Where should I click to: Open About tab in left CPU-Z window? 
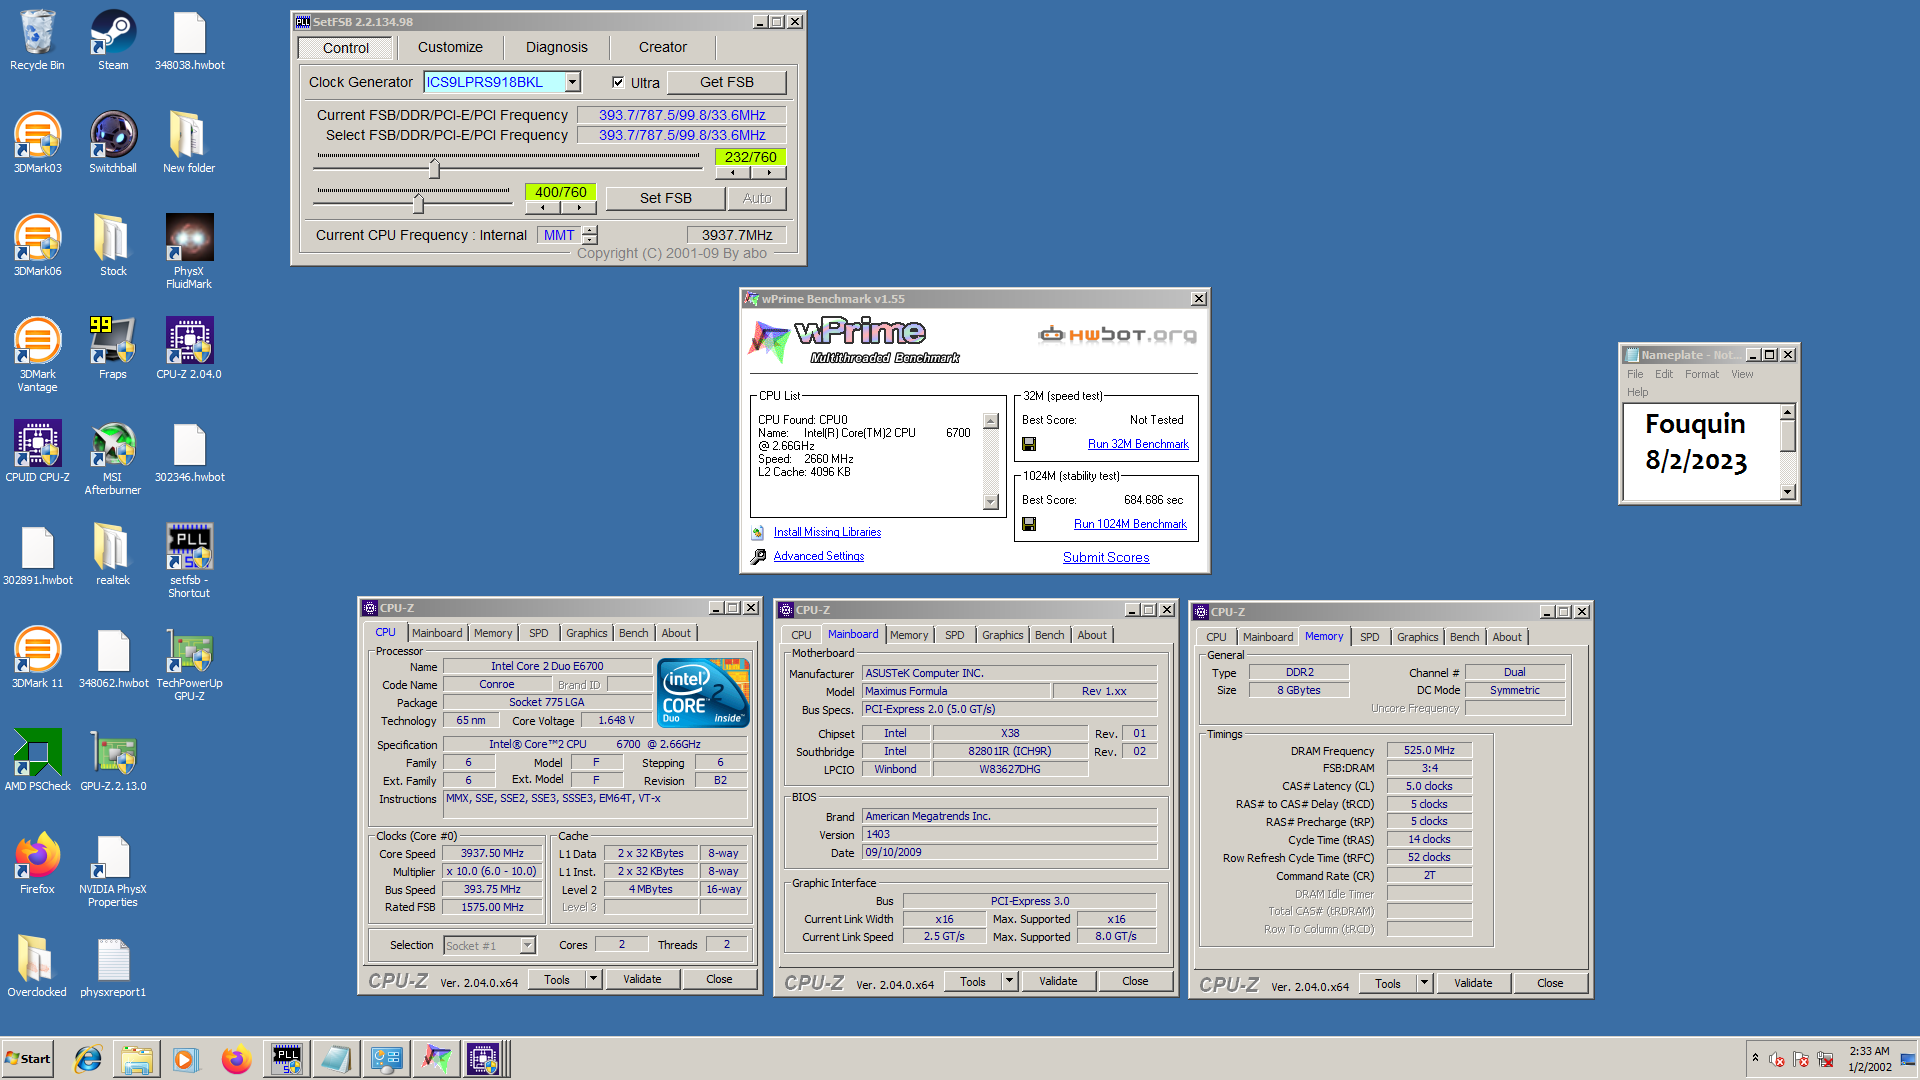(x=676, y=633)
